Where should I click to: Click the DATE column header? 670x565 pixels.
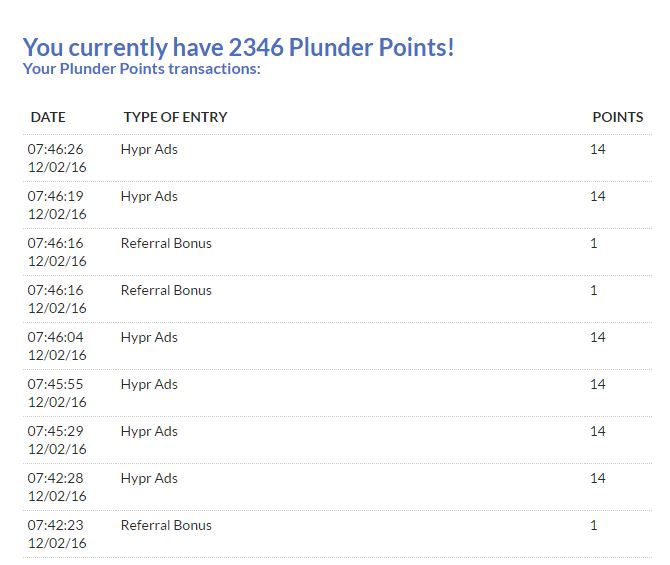pyautogui.click(x=48, y=117)
